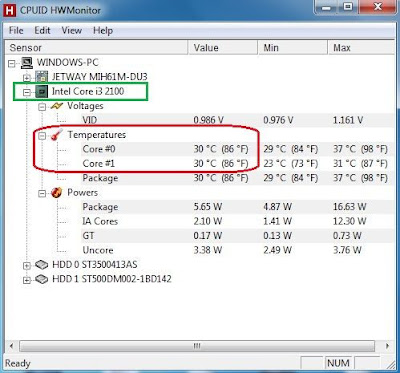Minimize the HWMonitor window
This screenshot has height=373, width=400.
coord(326,7)
